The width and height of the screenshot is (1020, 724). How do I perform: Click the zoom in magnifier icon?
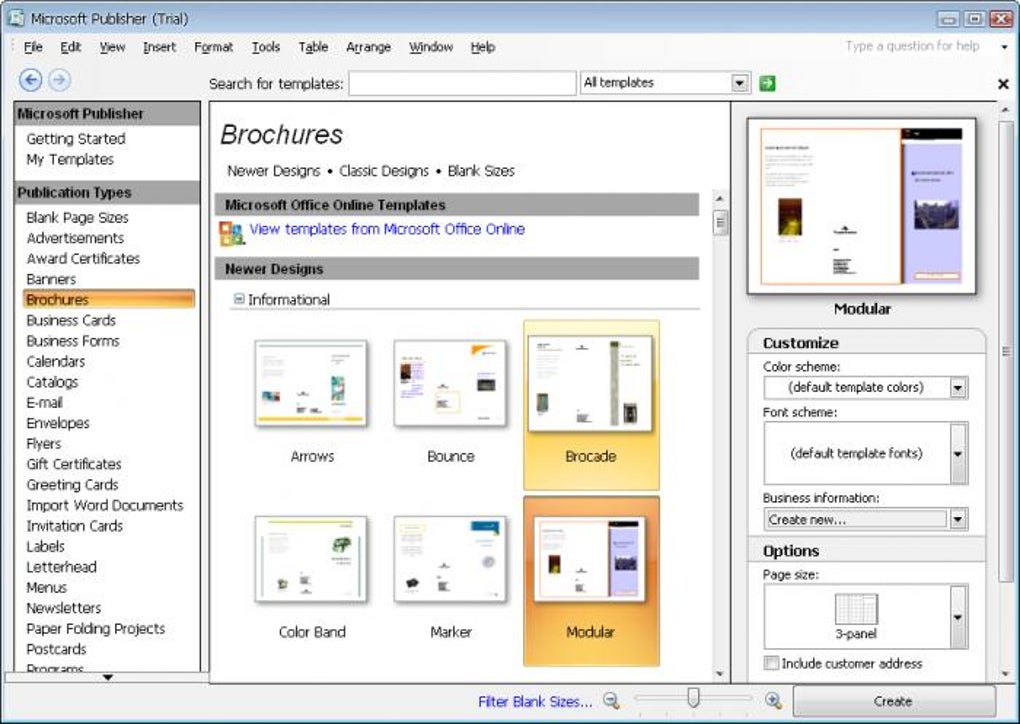click(773, 701)
